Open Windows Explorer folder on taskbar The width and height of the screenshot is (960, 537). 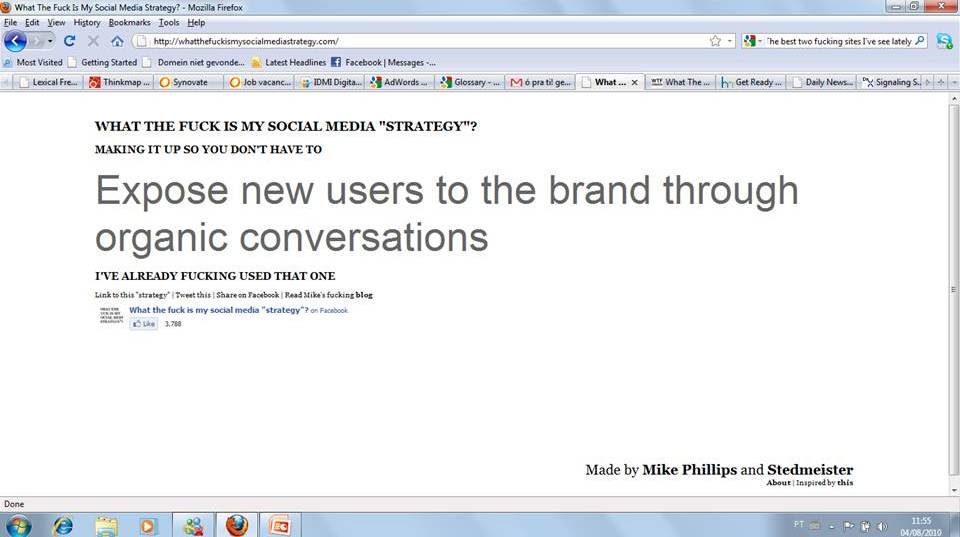106,526
